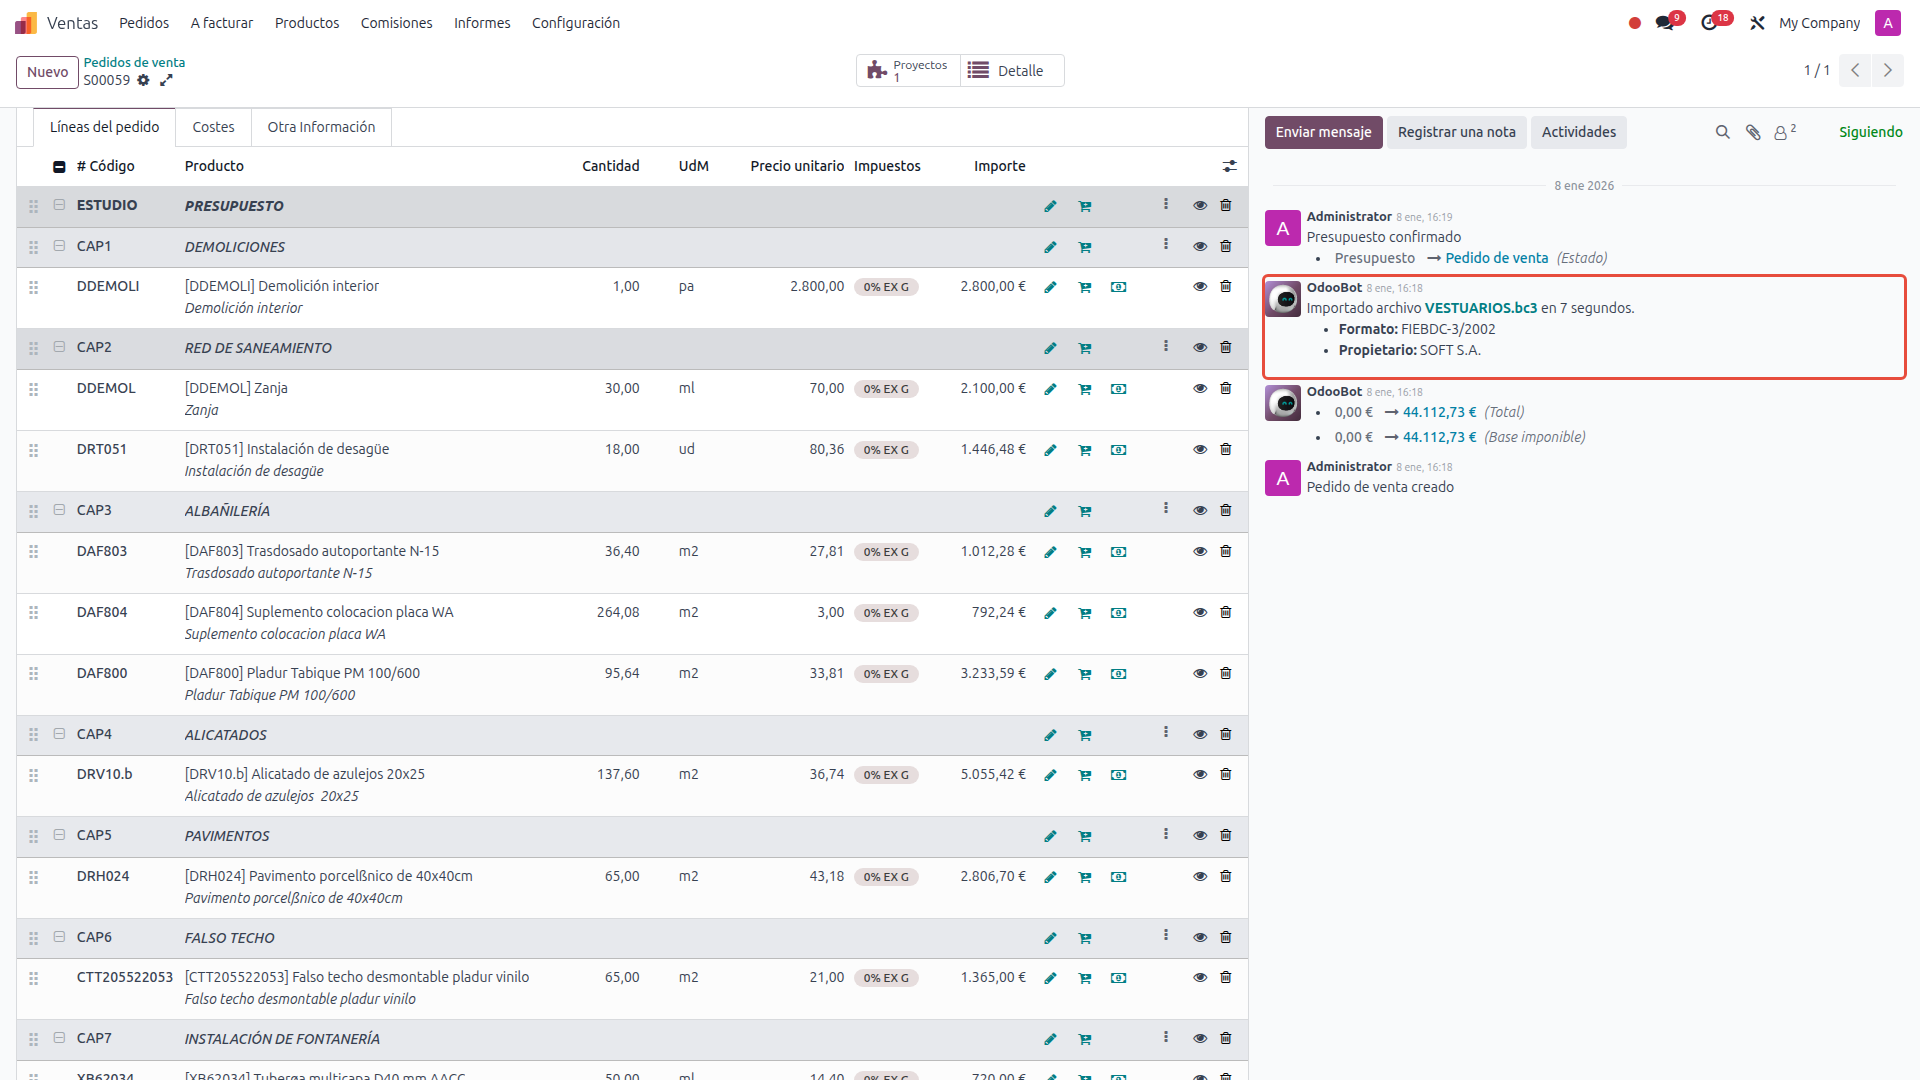Click the banknote icon on DAF803 row
This screenshot has height=1080, width=1920.
pyautogui.click(x=1118, y=552)
